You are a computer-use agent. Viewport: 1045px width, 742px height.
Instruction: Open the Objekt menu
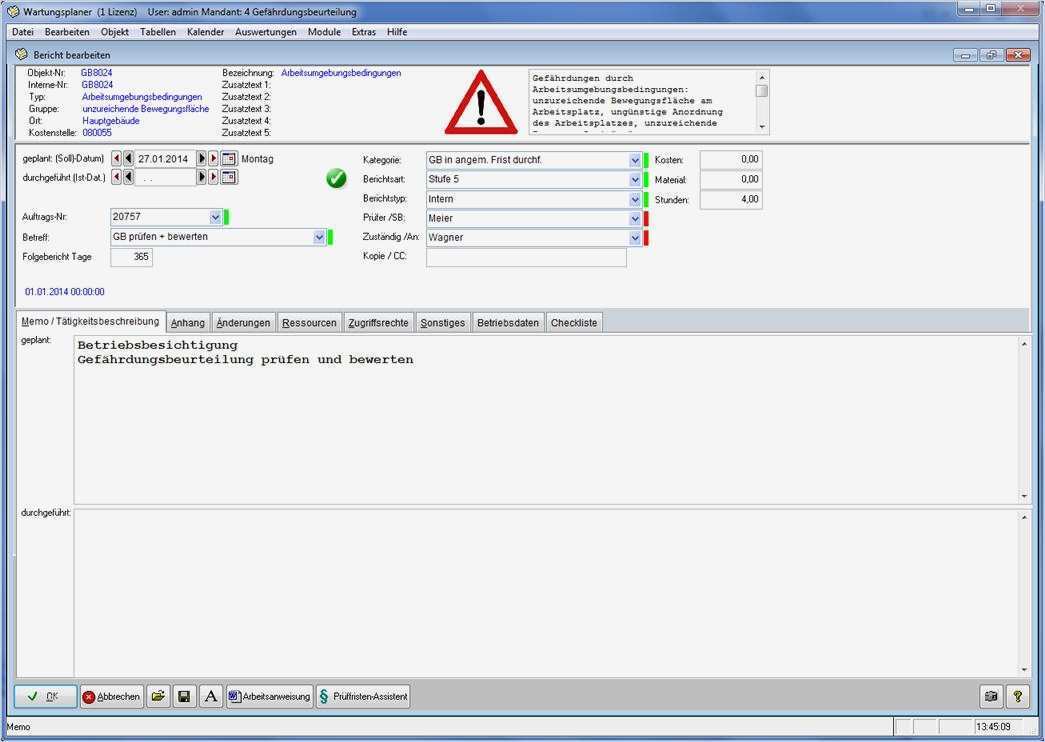(115, 31)
